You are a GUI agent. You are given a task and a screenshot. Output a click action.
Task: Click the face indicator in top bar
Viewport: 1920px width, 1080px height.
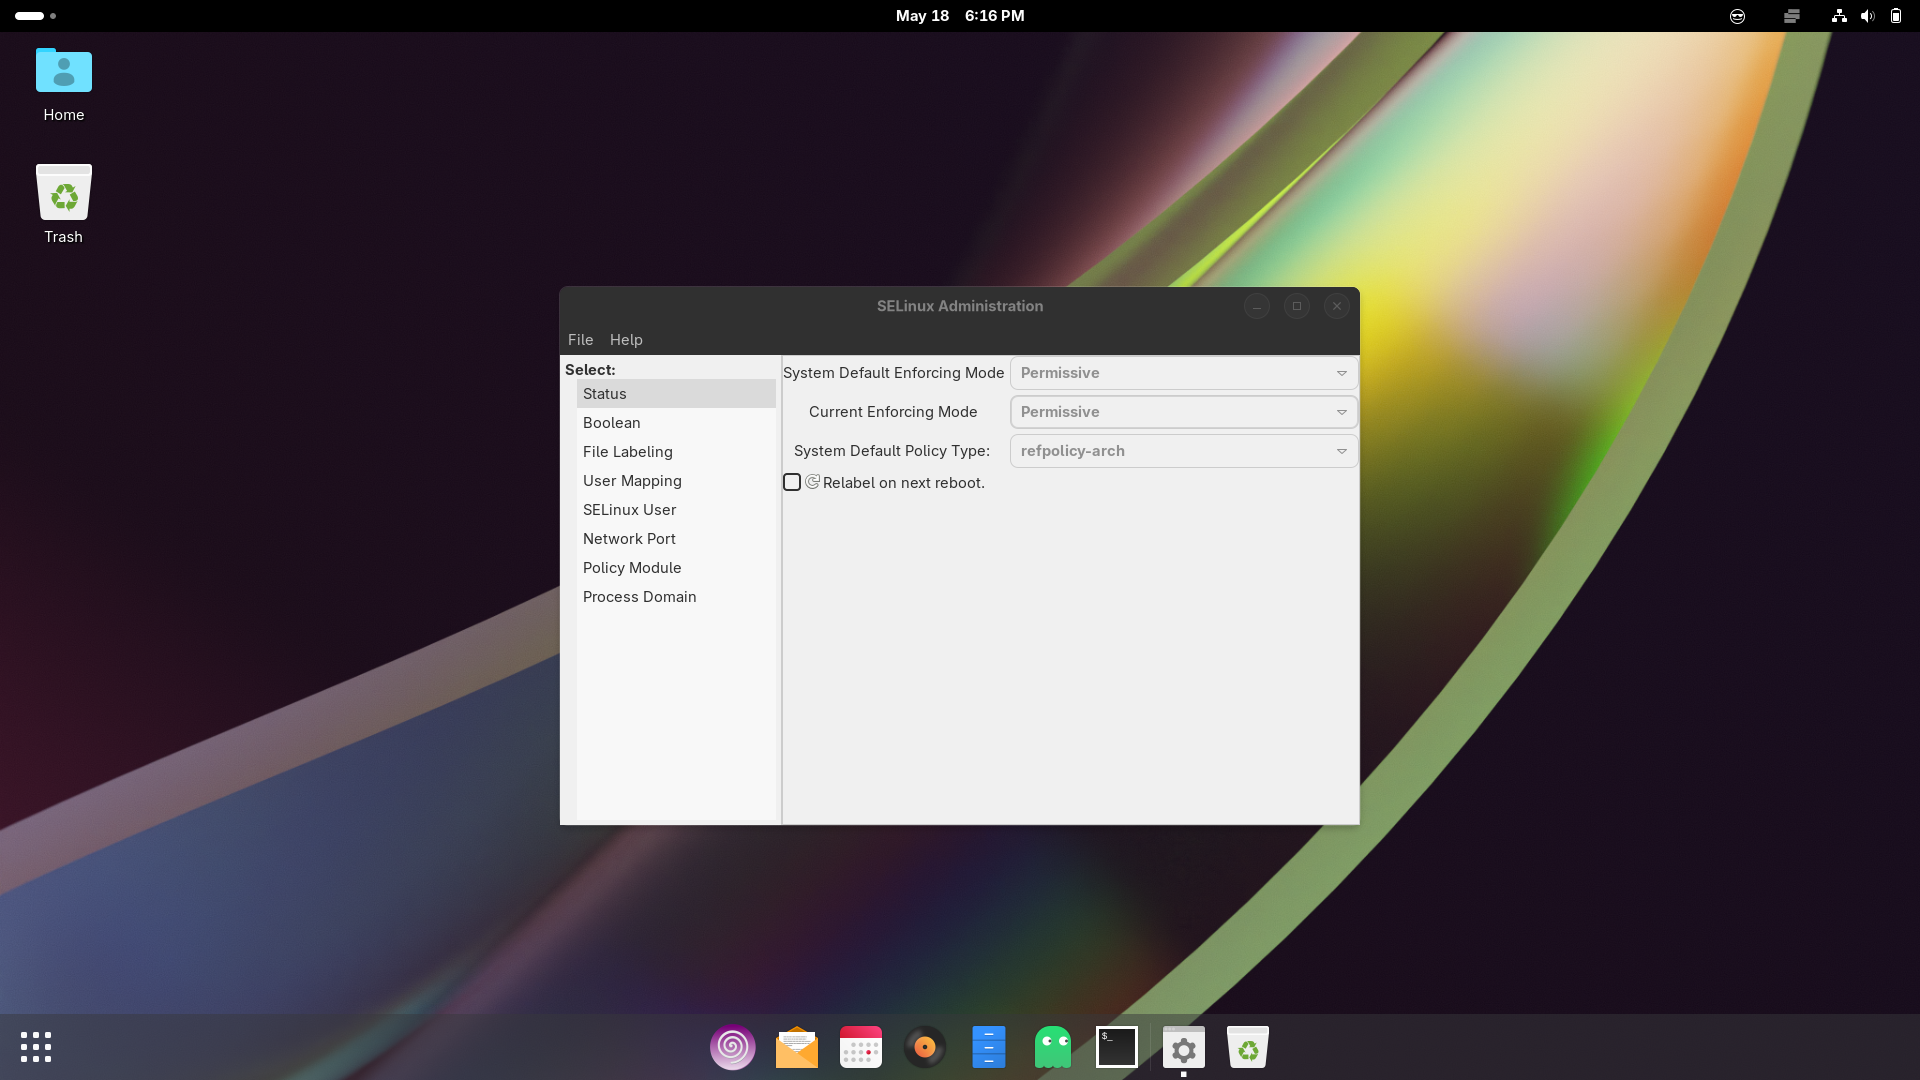[x=1738, y=16]
